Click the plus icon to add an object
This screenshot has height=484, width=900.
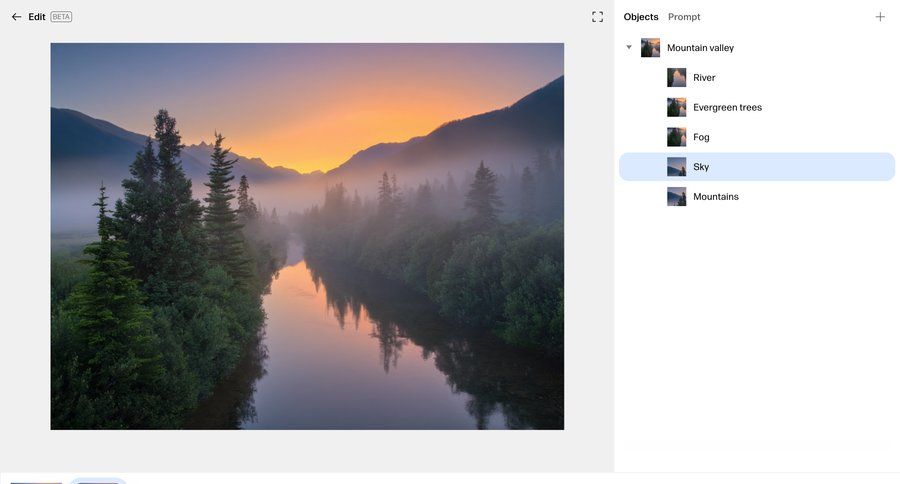pos(880,17)
